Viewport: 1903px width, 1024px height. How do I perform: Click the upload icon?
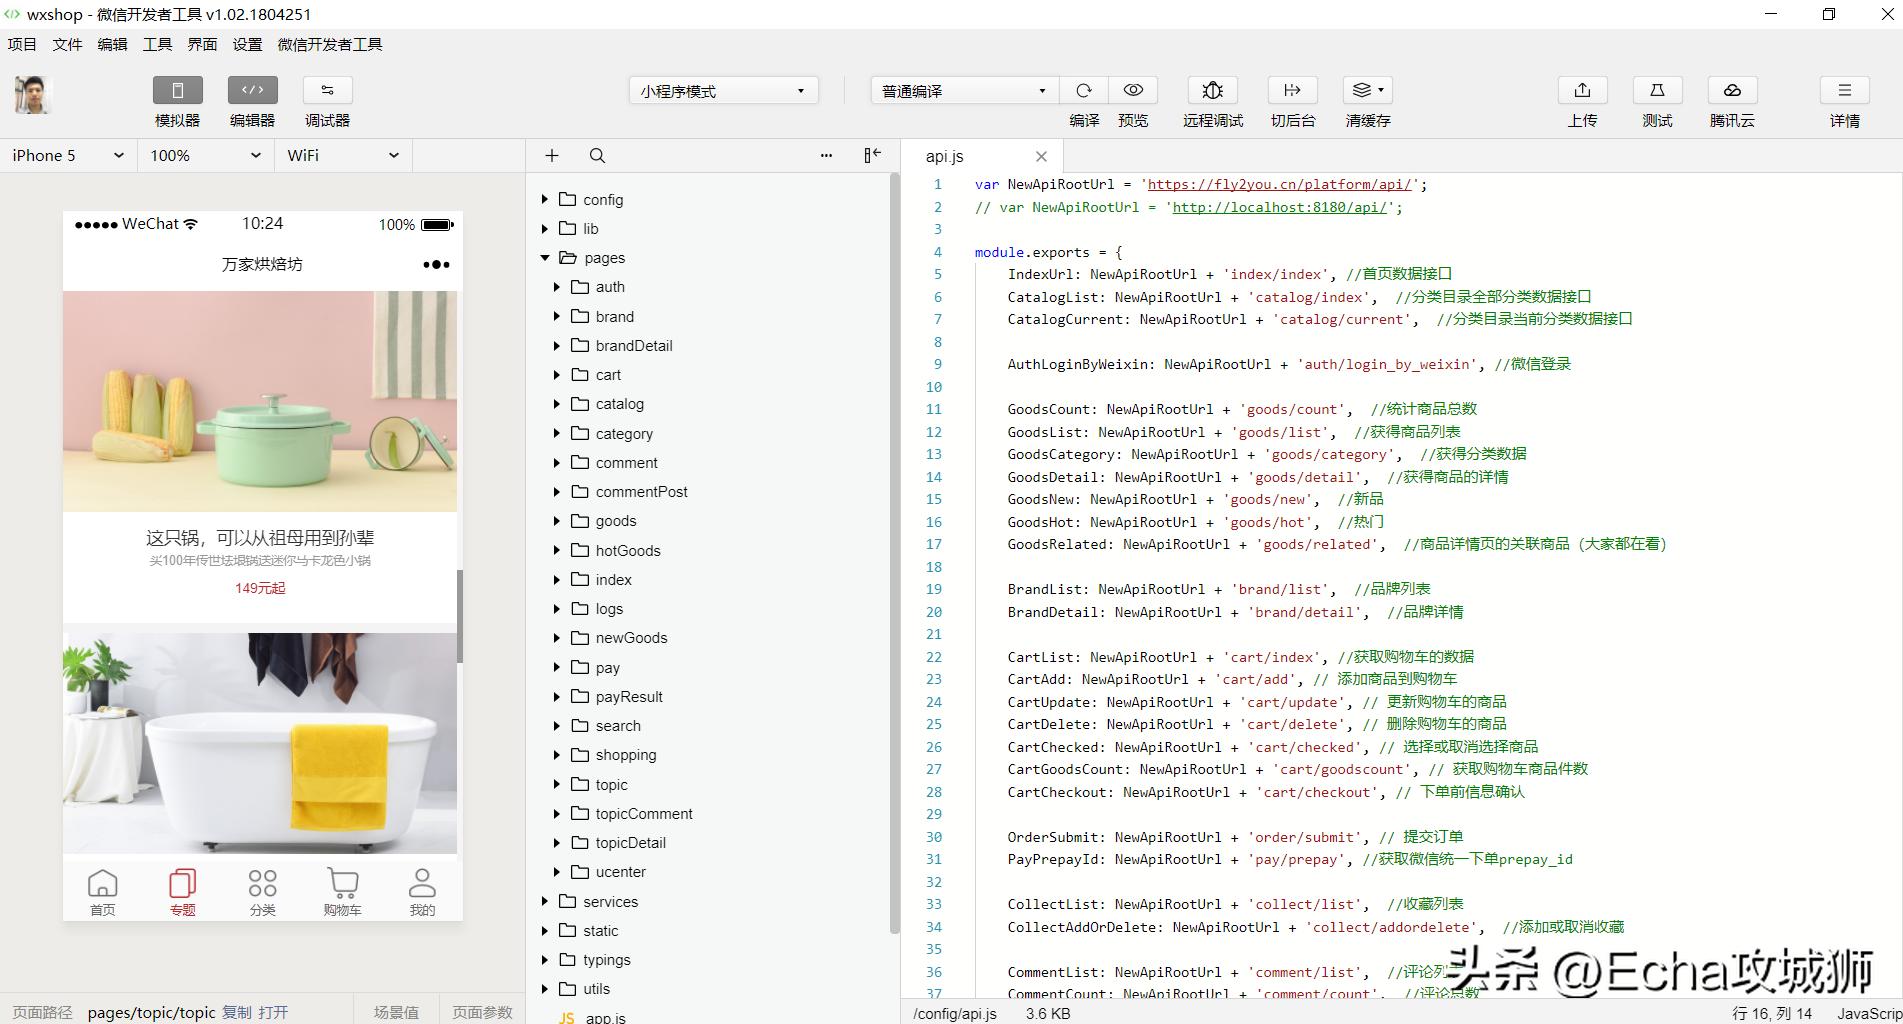tap(1582, 91)
